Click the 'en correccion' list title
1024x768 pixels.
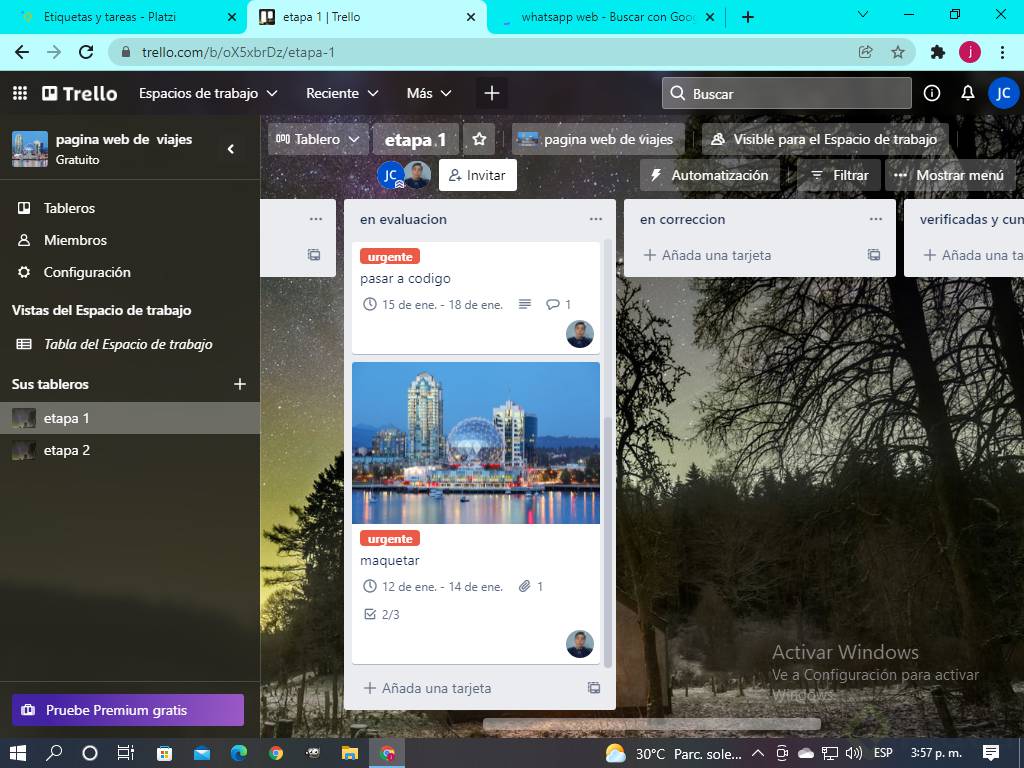click(x=682, y=219)
